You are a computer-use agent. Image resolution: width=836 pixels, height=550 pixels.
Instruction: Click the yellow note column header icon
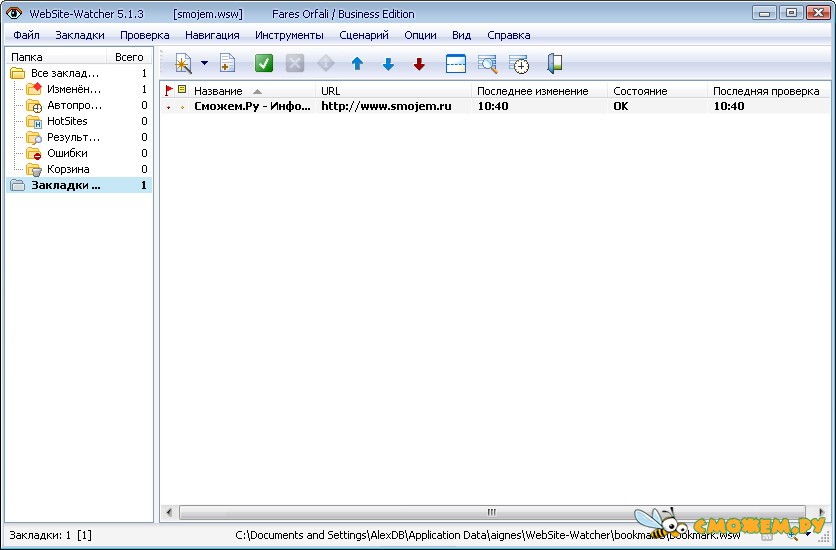(x=182, y=90)
